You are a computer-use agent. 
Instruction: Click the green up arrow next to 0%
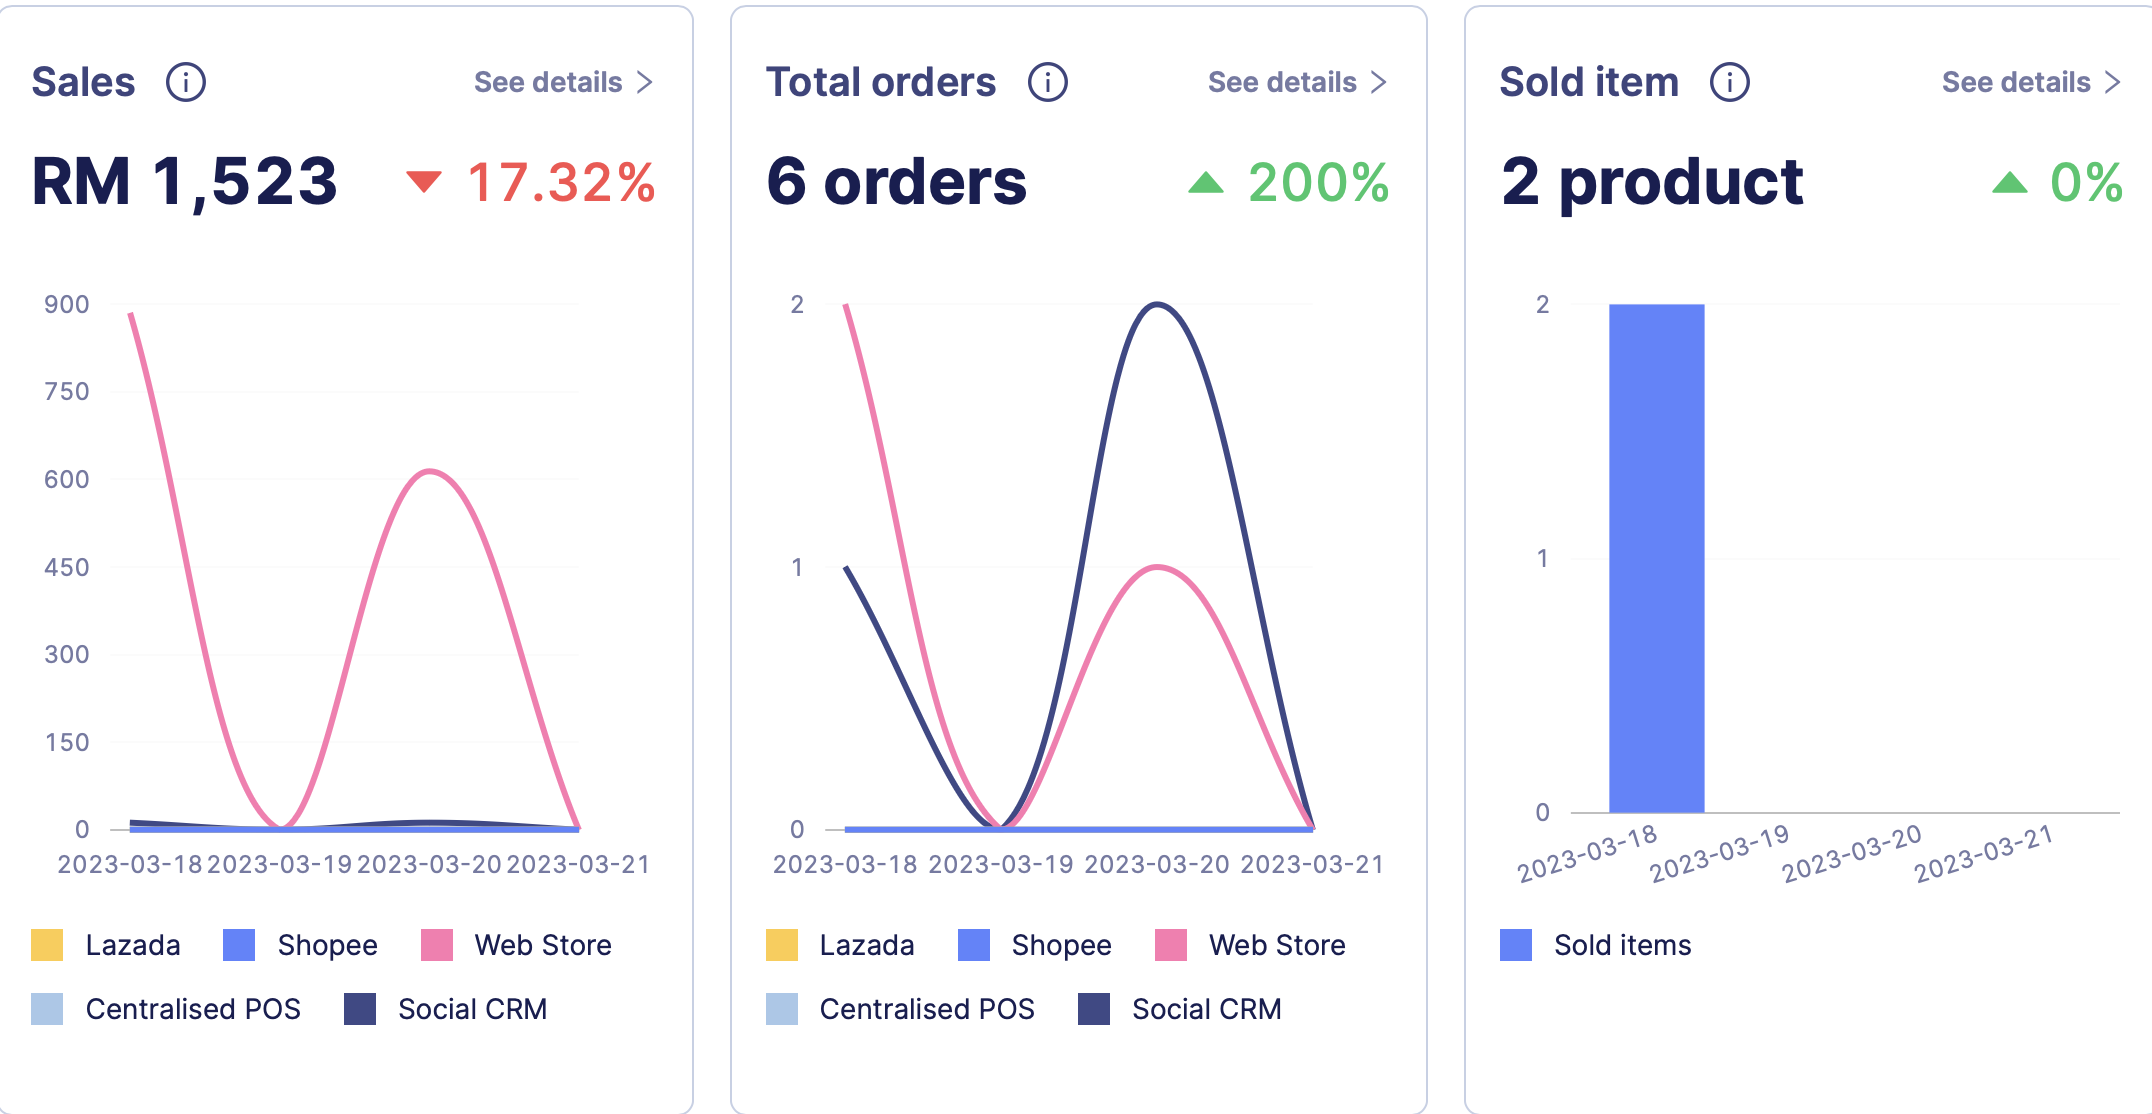click(2009, 182)
